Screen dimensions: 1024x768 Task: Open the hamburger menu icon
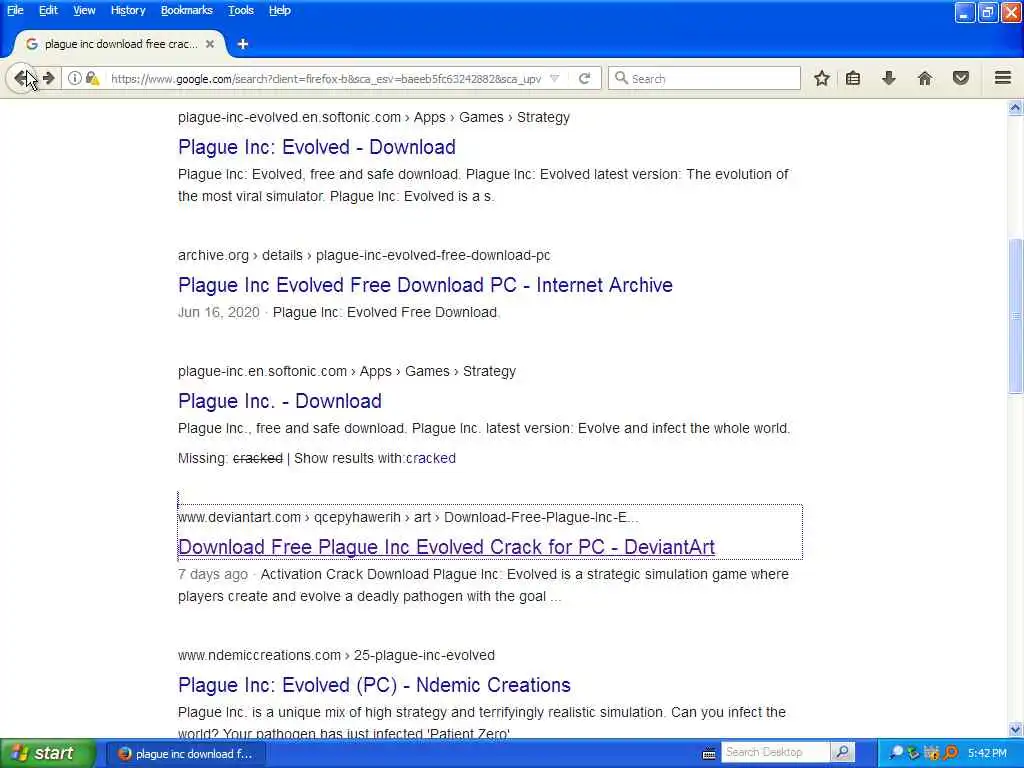[x=1003, y=78]
